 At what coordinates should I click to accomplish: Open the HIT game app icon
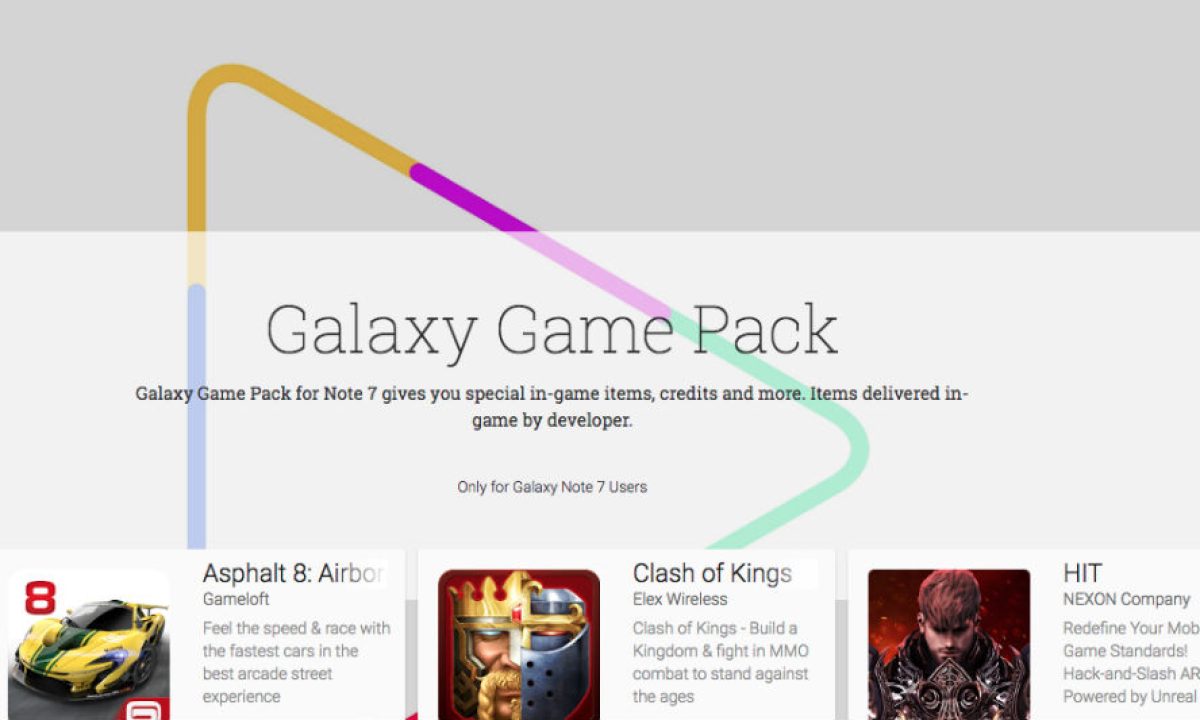click(949, 645)
